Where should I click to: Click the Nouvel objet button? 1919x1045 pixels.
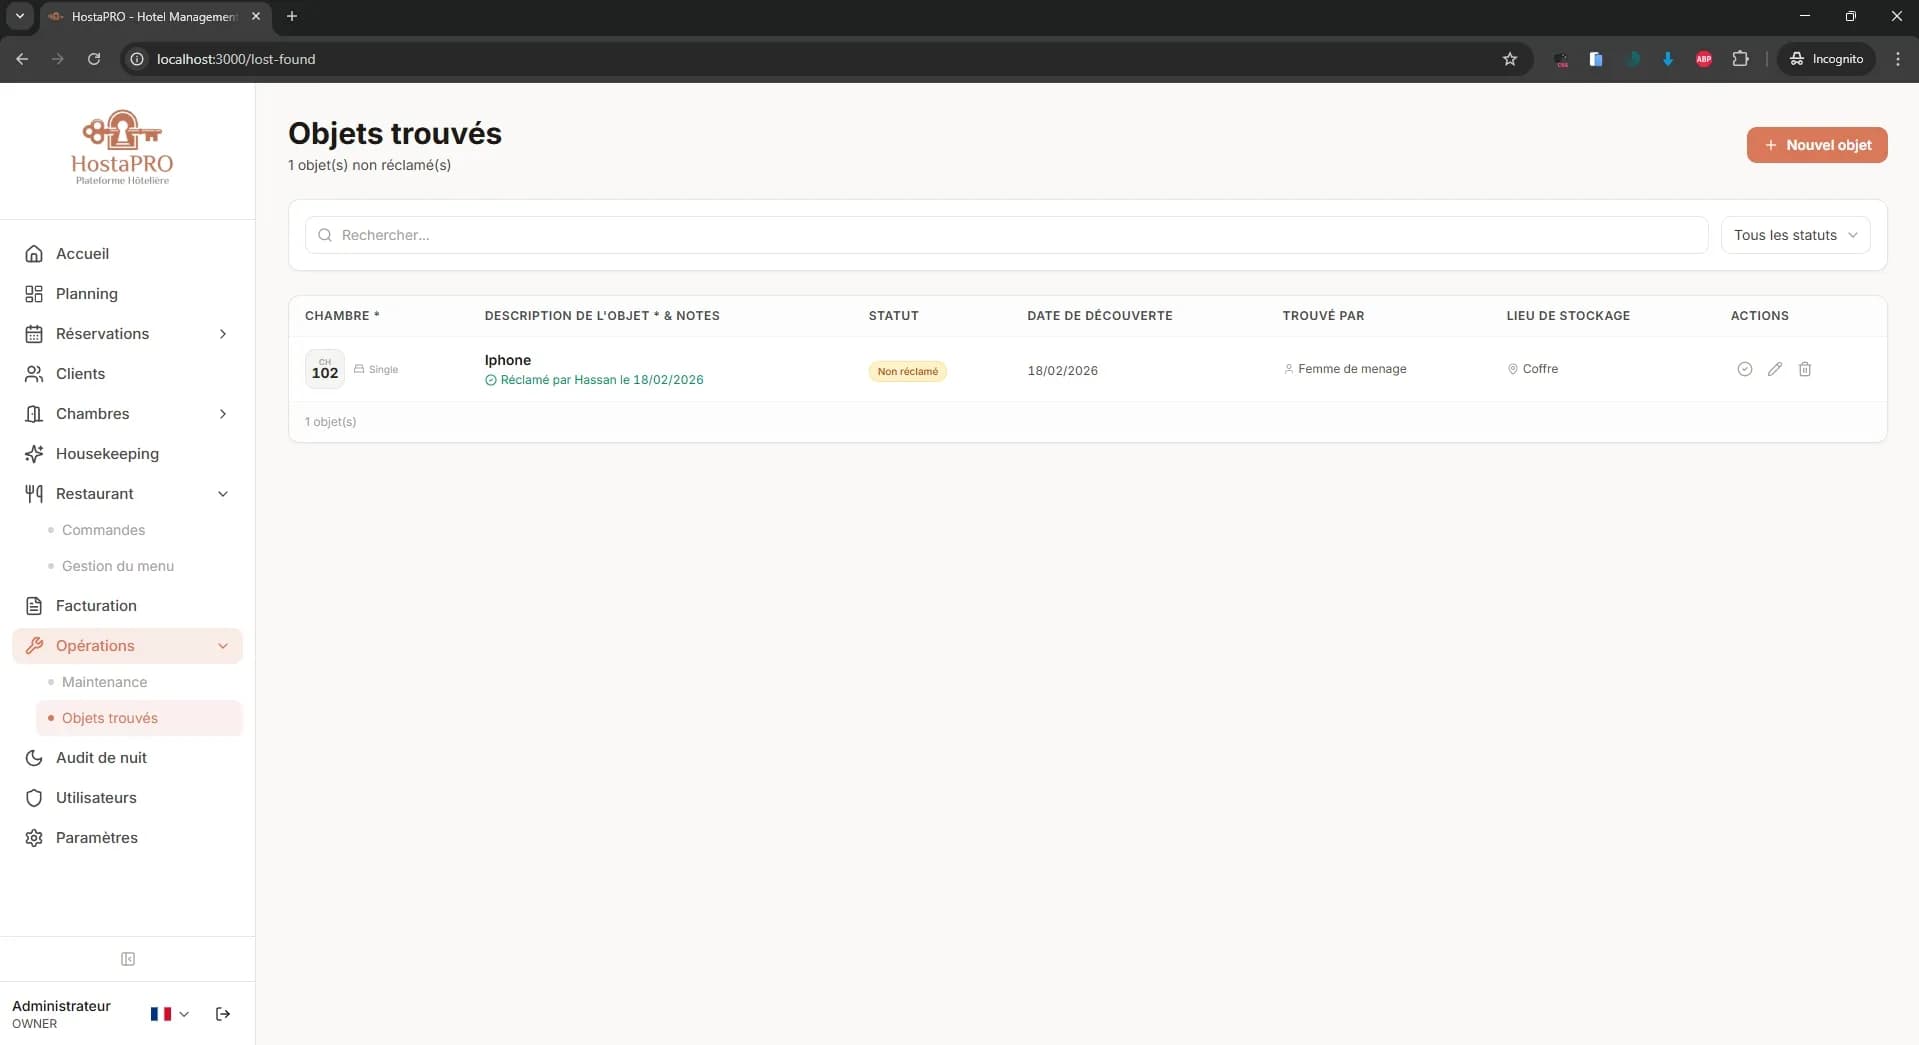[1816, 145]
